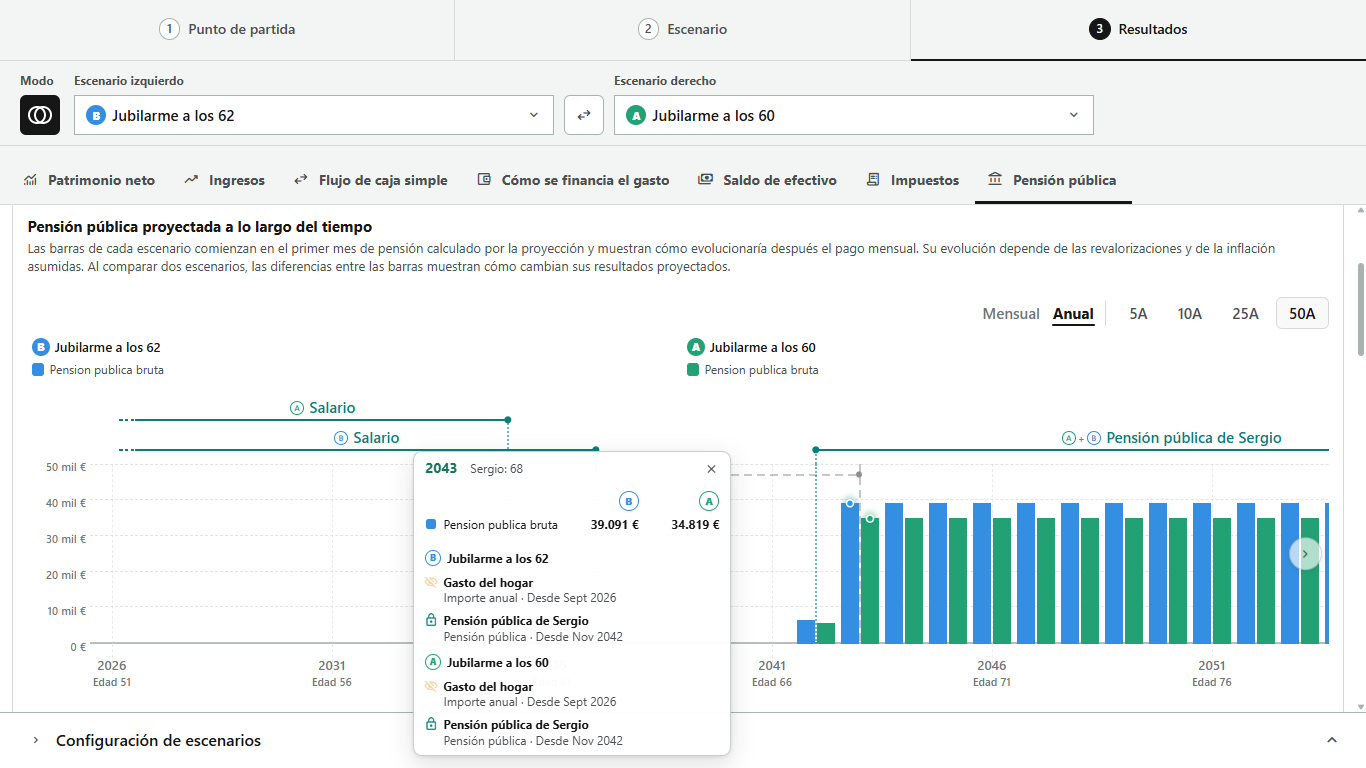Click the 50 mil € y-axis label
This screenshot has height=768, width=1366.
(x=66, y=466)
